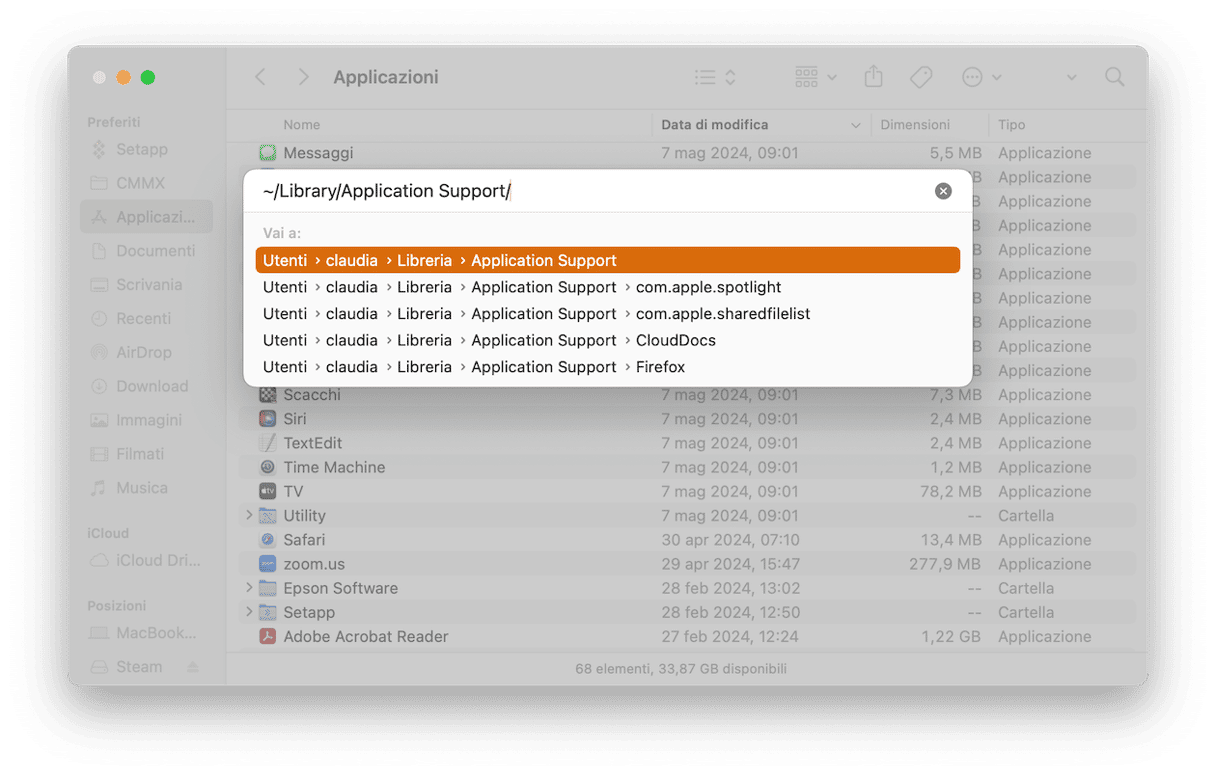
Task: Go back with the toolbar back arrow
Action: coord(260,77)
